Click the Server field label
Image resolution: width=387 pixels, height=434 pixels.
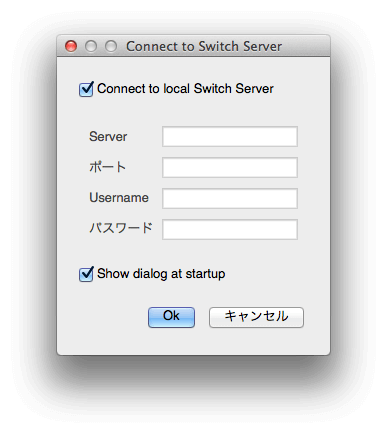[108, 137]
